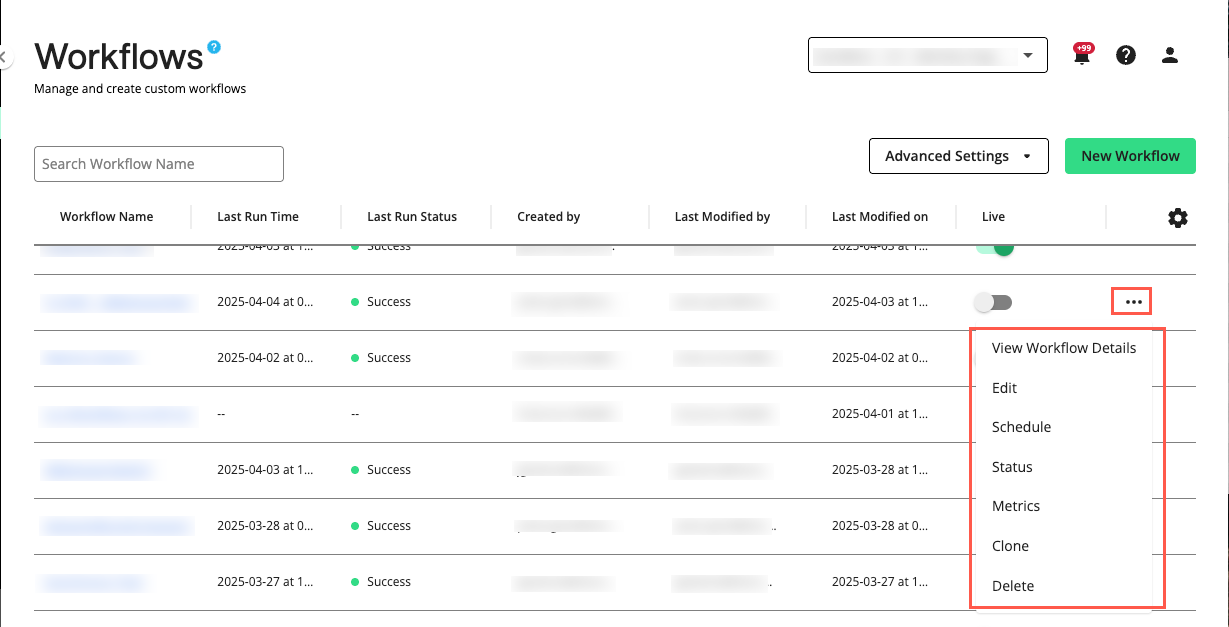Open the workflow link in 2025-04-03 run row

tap(98, 470)
